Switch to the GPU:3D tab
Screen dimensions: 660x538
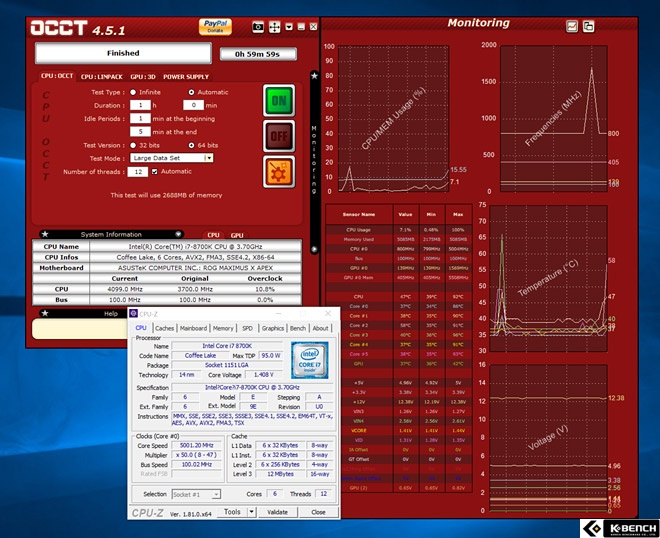[143, 77]
